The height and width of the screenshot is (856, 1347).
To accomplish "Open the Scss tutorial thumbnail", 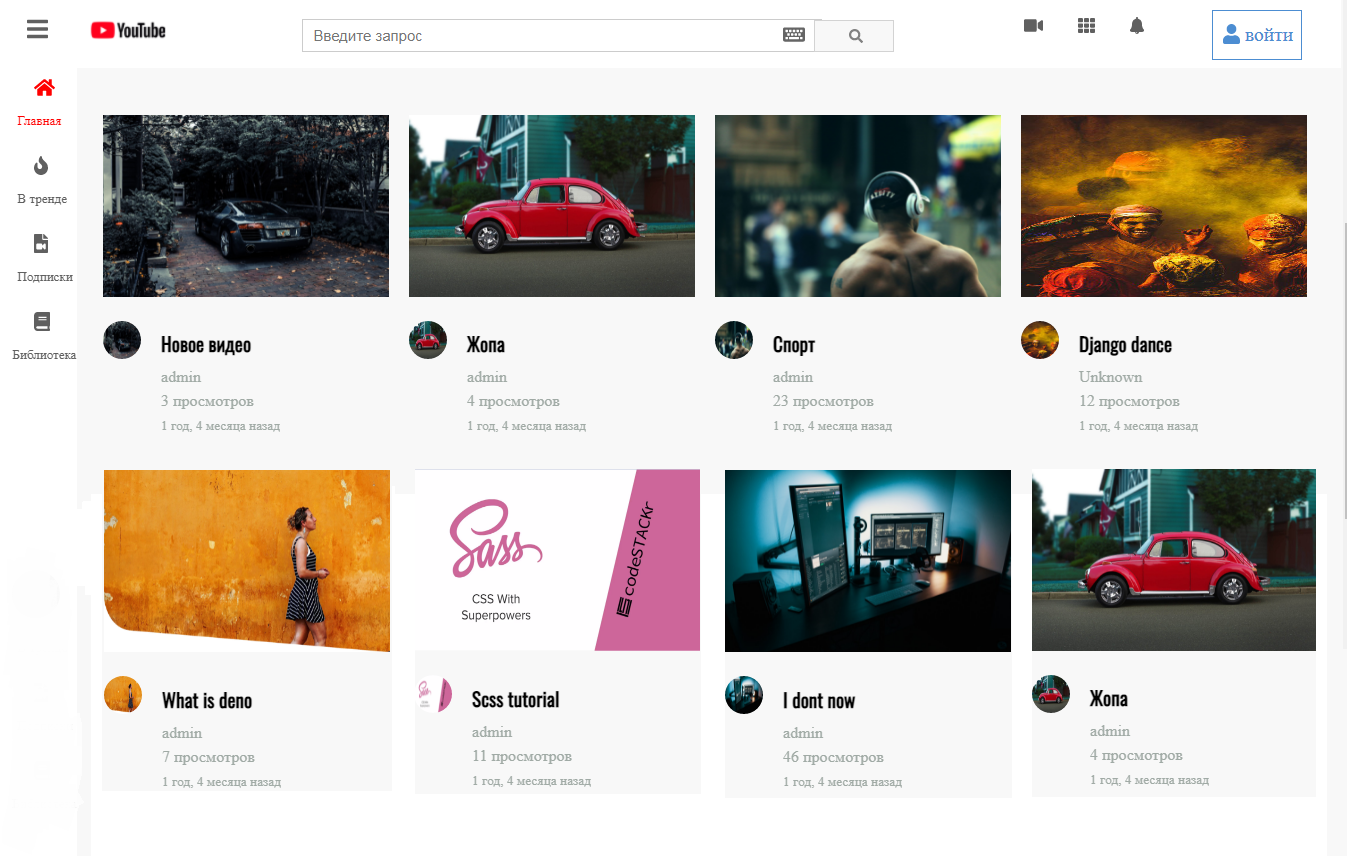I will click(557, 560).
